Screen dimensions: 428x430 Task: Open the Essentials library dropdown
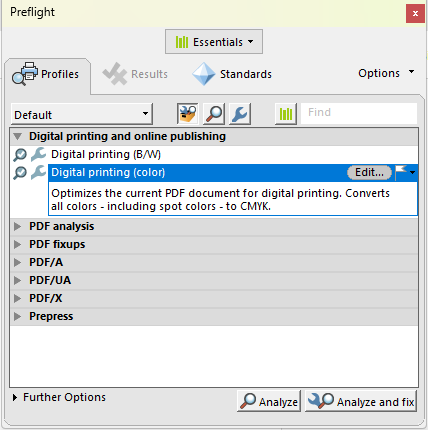coord(214,42)
